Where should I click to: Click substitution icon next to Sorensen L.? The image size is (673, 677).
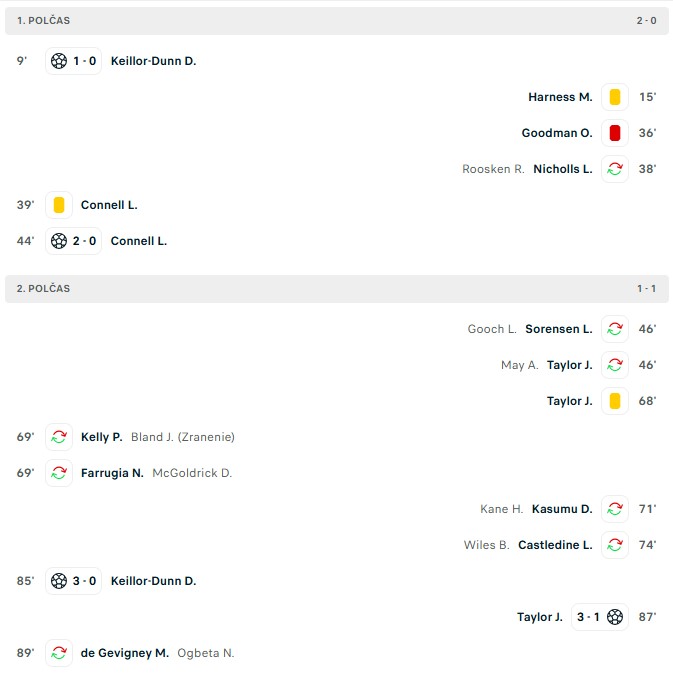tap(615, 329)
